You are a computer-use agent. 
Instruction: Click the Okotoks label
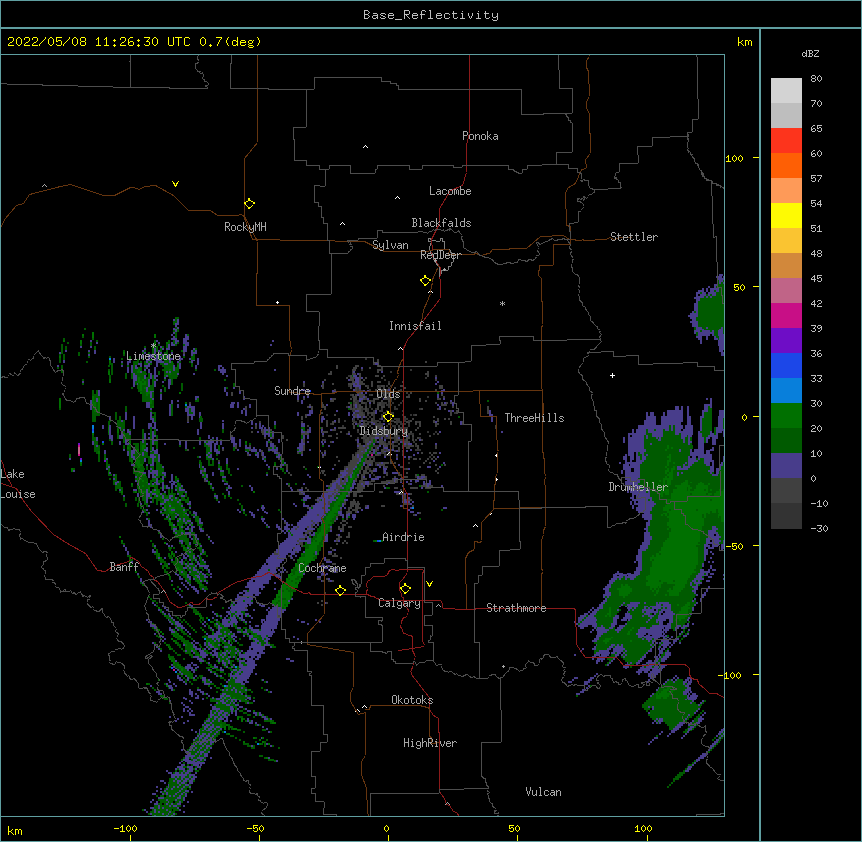pos(412,700)
